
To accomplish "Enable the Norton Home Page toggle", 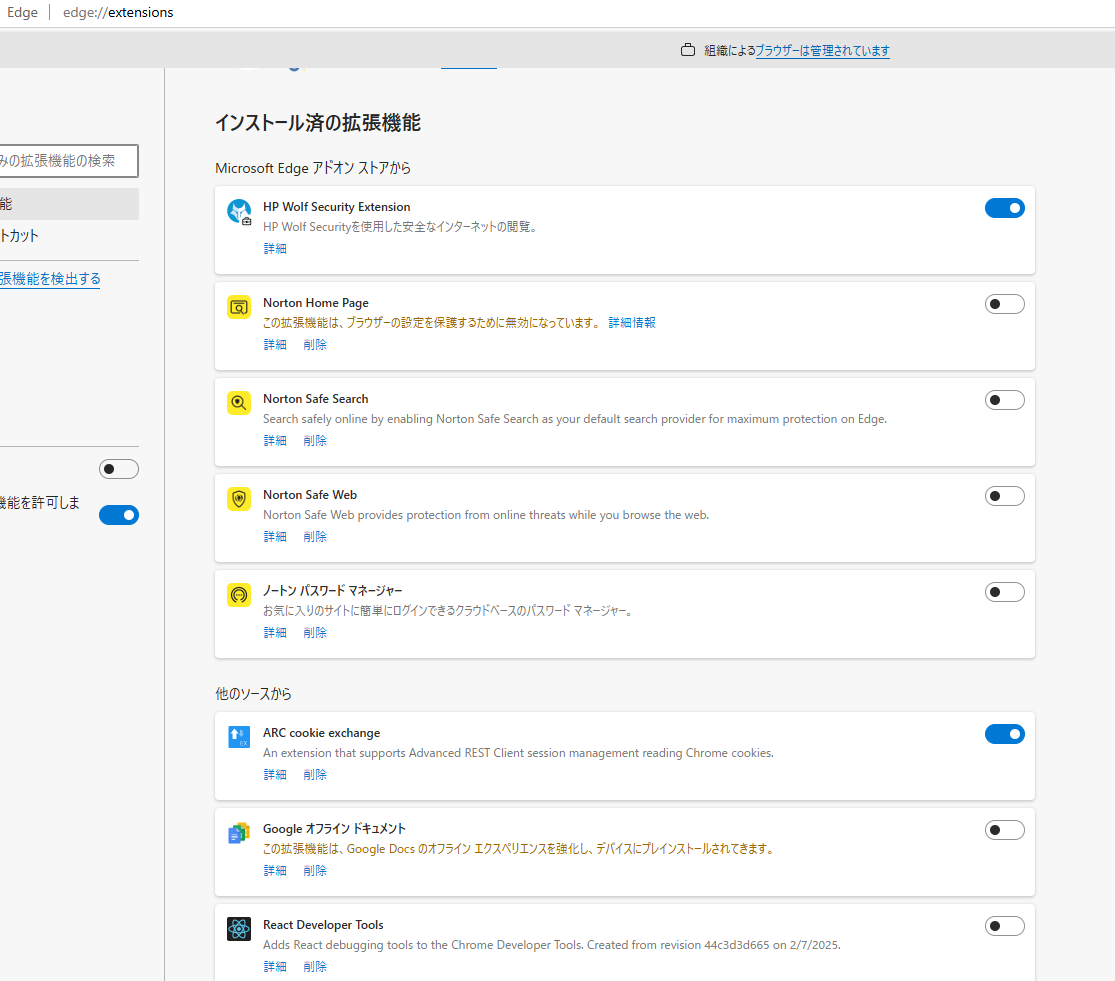I will click(x=1004, y=304).
